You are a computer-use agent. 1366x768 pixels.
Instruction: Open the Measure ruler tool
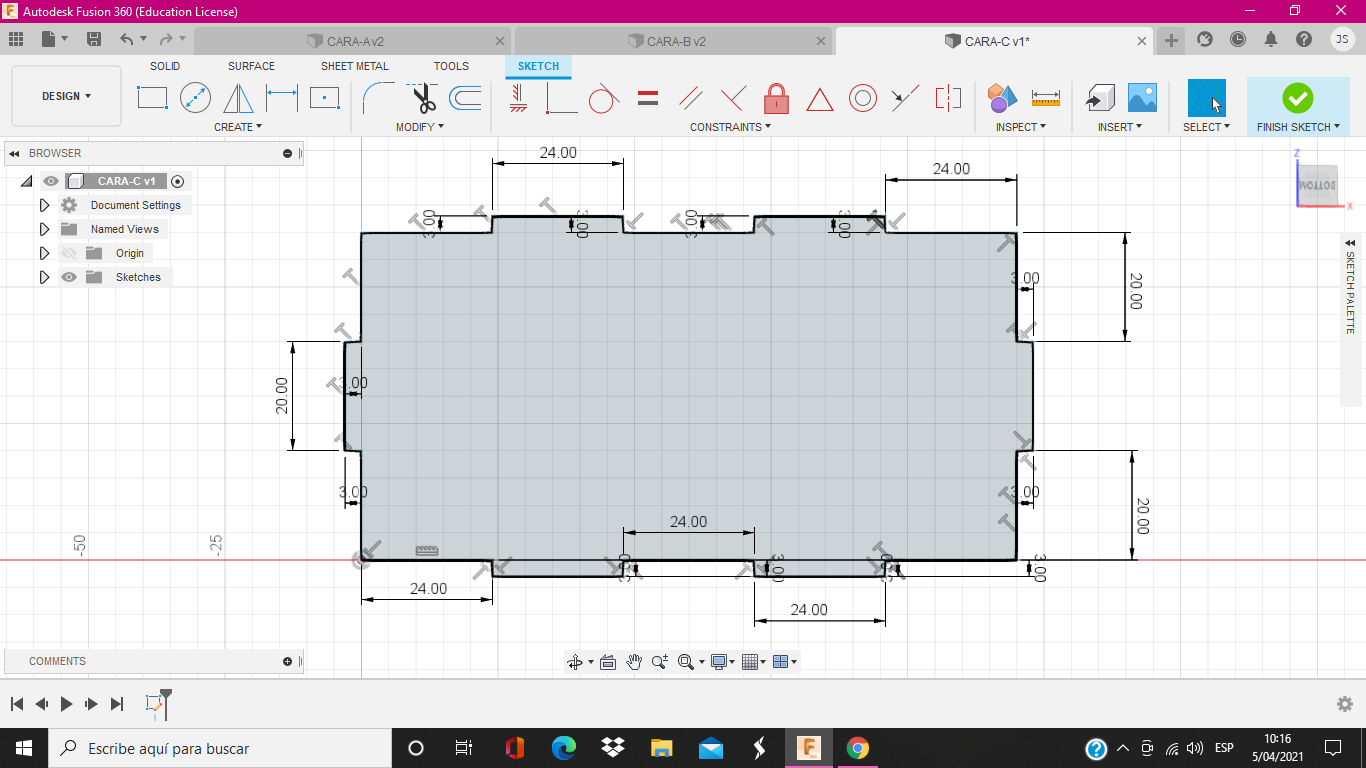point(1045,98)
